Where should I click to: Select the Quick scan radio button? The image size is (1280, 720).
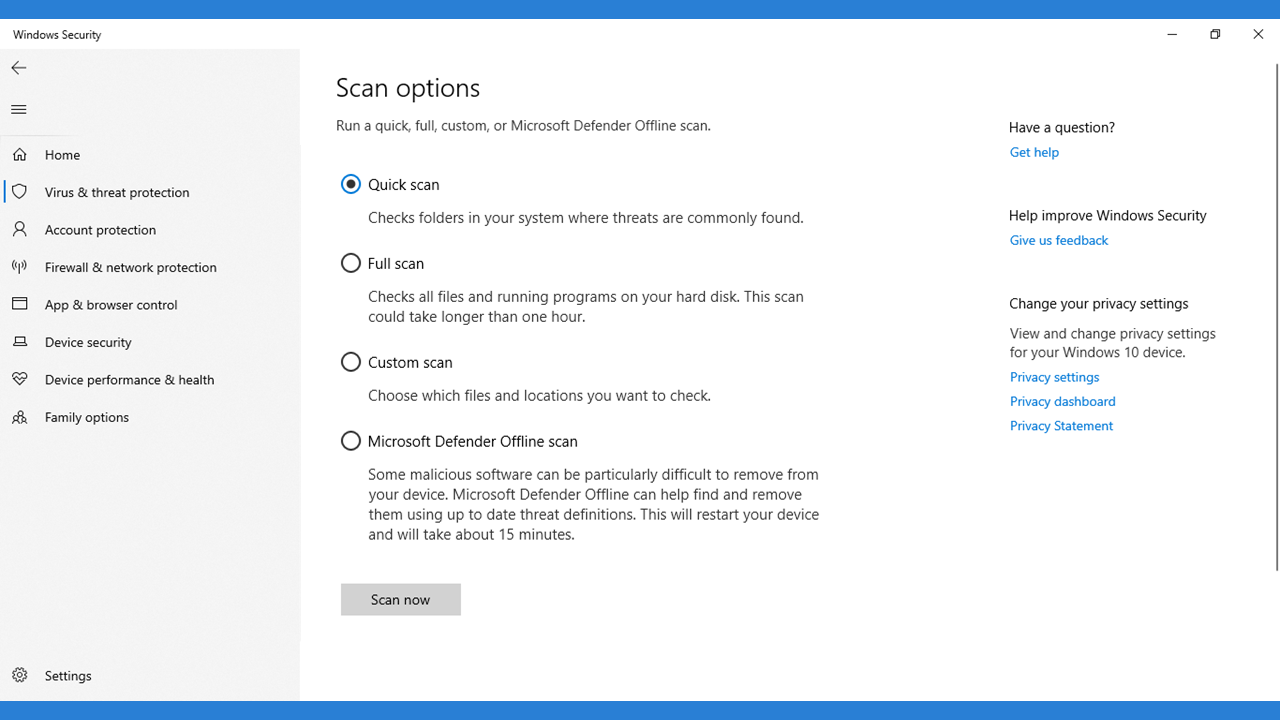[x=350, y=184]
